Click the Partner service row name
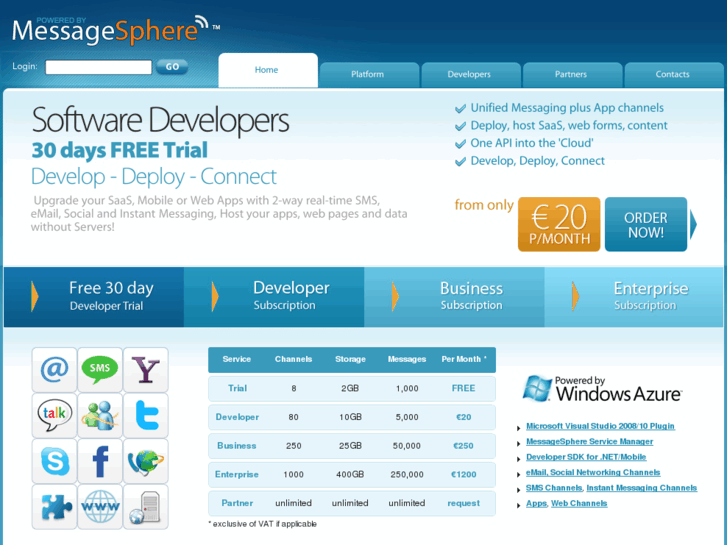 (237, 503)
